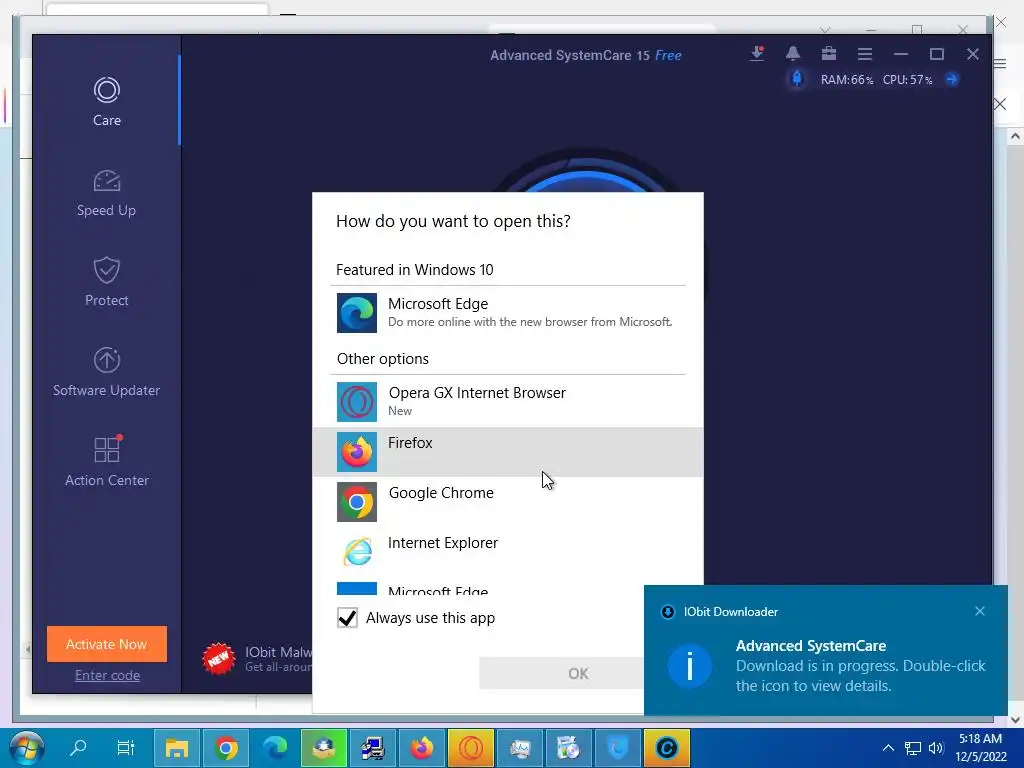1024x768 pixels.
Task: Open the Speed Up section
Action: (106, 193)
